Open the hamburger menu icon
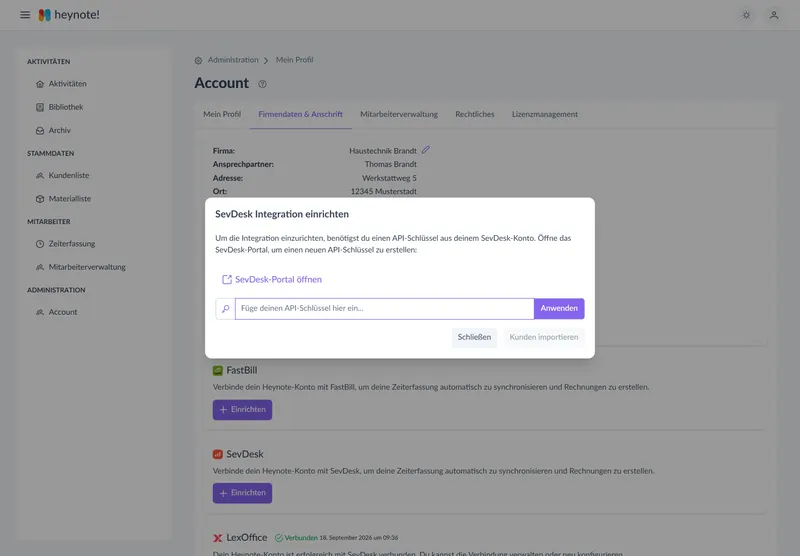This screenshot has width=800, height=556. pyautogui.click(x=25, y=15)
